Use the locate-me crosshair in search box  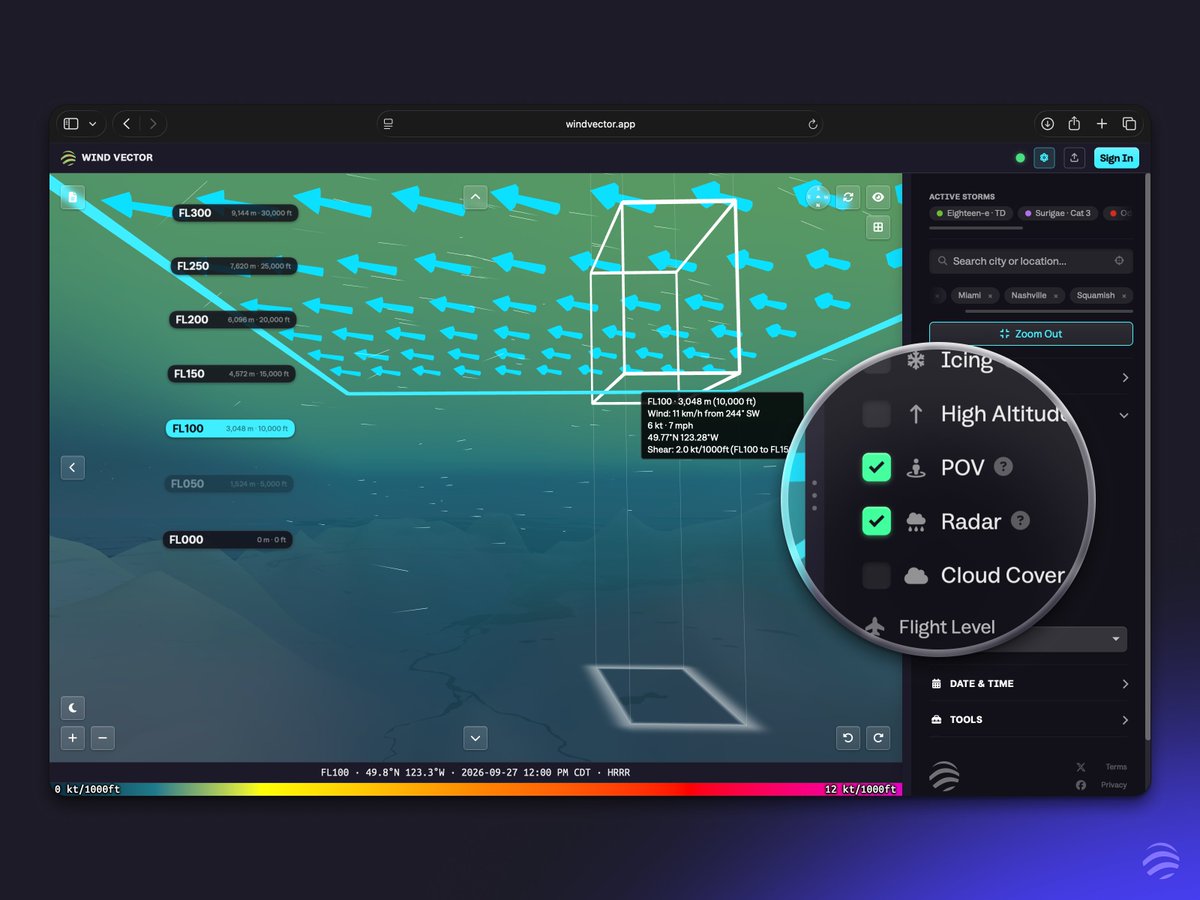1119,261
